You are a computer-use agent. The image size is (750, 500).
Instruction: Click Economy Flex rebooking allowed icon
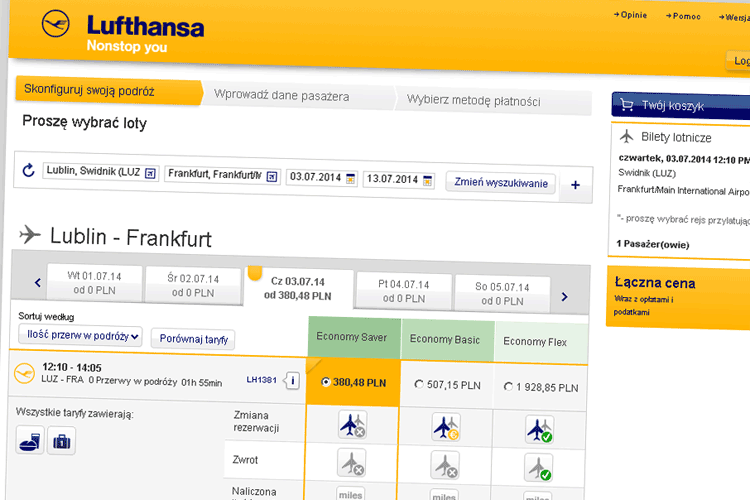coord(540,429)
